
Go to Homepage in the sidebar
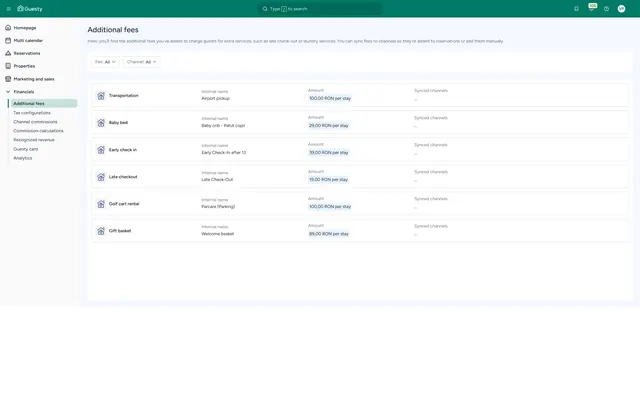(25, 28)
